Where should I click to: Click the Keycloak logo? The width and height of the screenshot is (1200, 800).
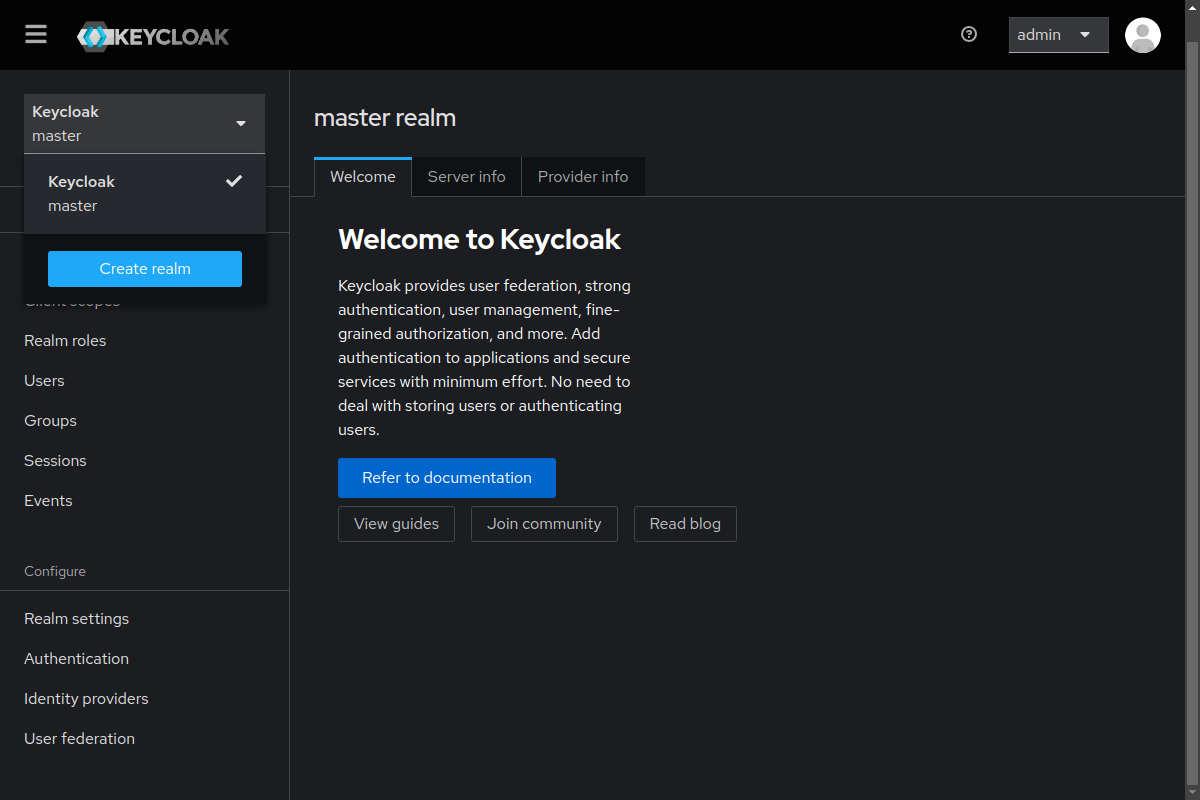(153, 37)
